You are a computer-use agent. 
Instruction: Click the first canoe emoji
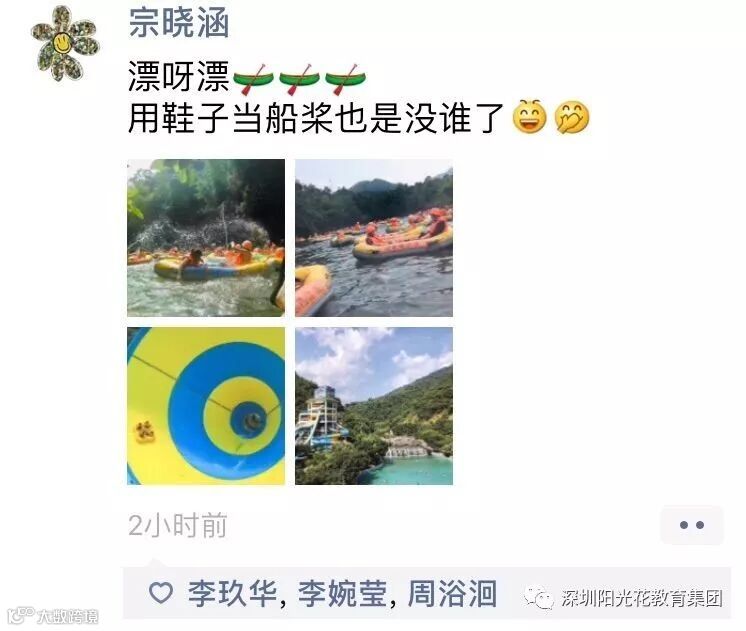tap(253, 79)
